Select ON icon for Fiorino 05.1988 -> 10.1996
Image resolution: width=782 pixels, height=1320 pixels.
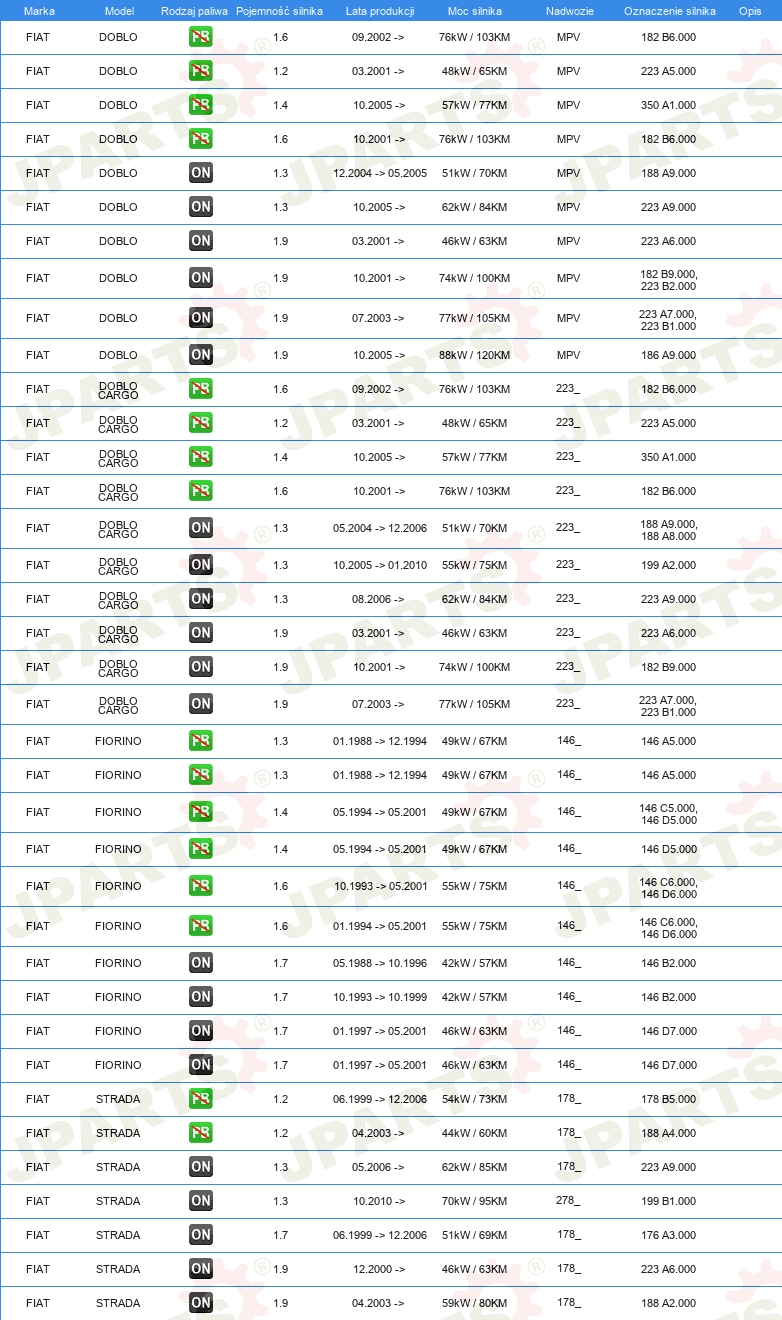click(x=201, y=963)
